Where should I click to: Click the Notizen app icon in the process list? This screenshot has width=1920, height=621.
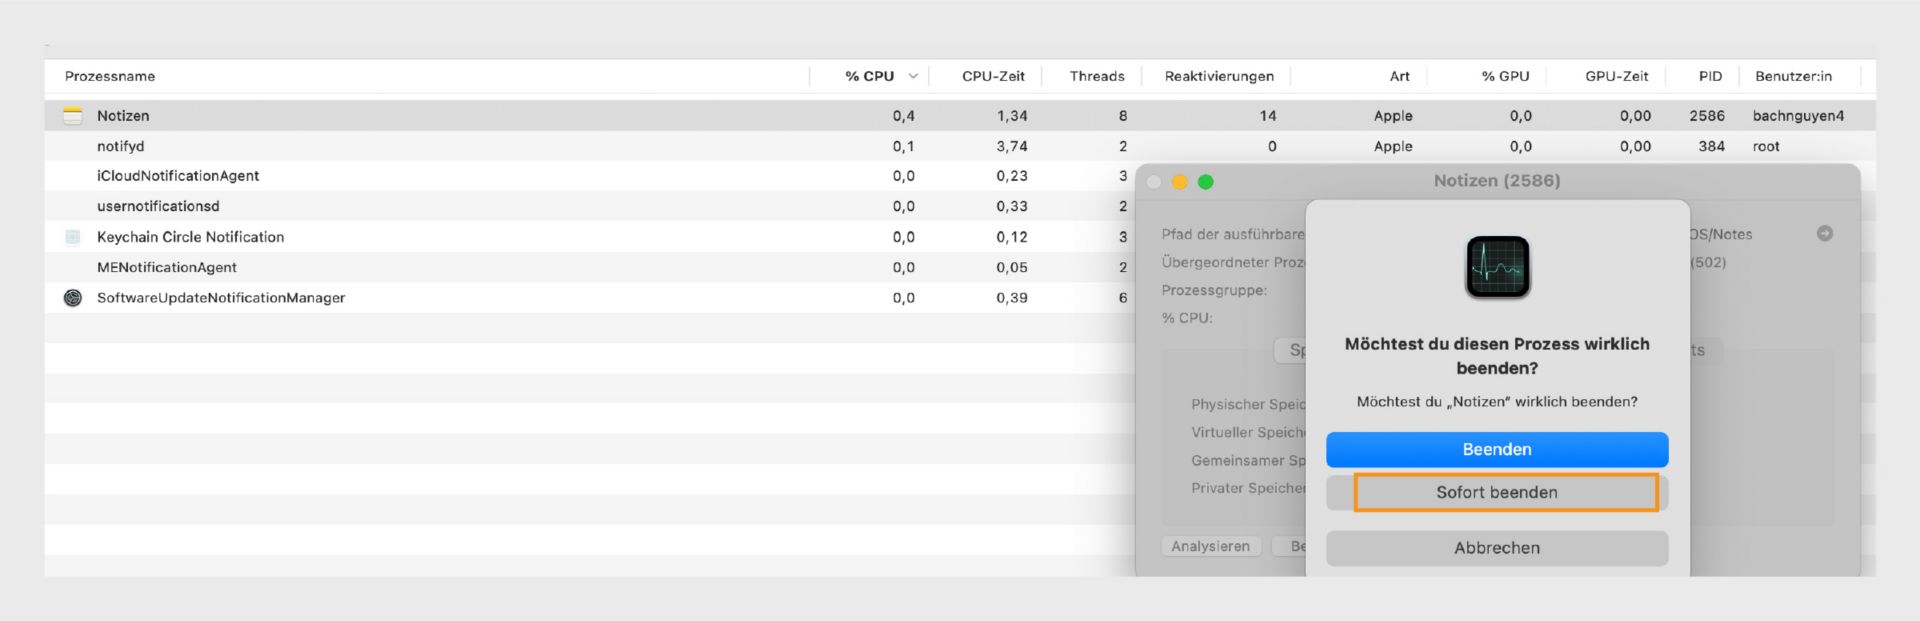click(73, 116)
